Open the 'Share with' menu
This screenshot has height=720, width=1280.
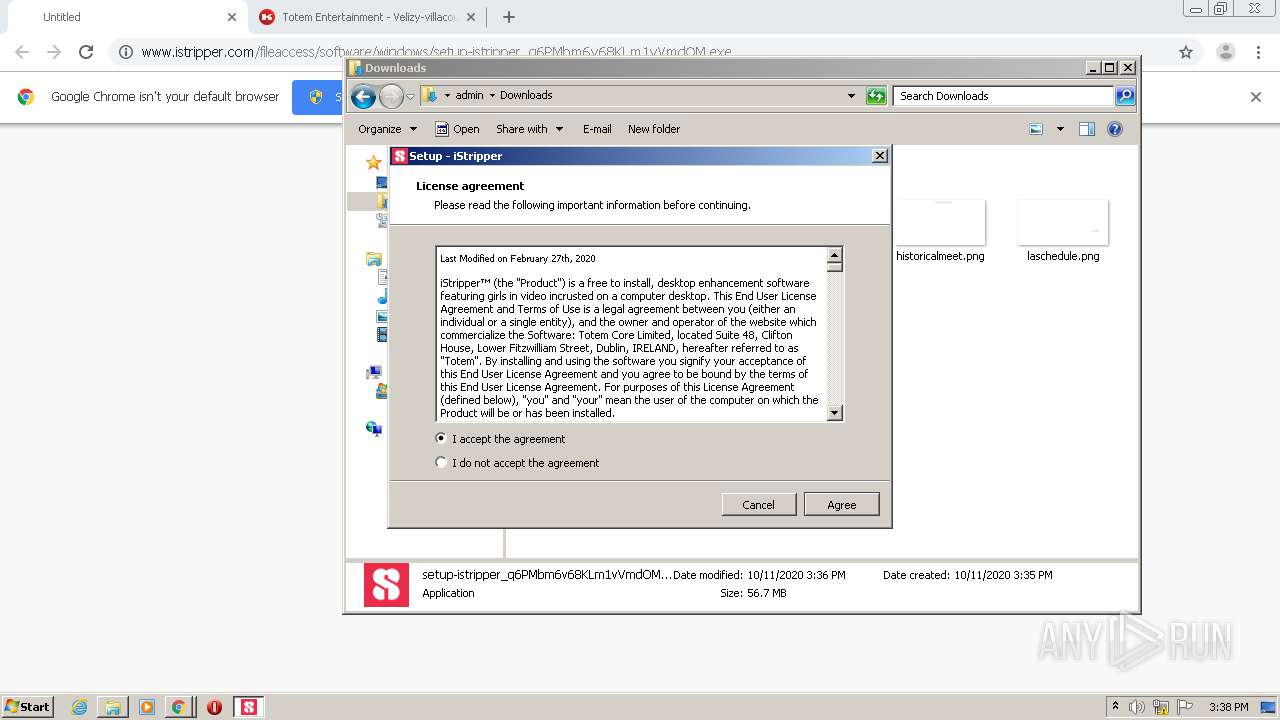click(529, 129)
